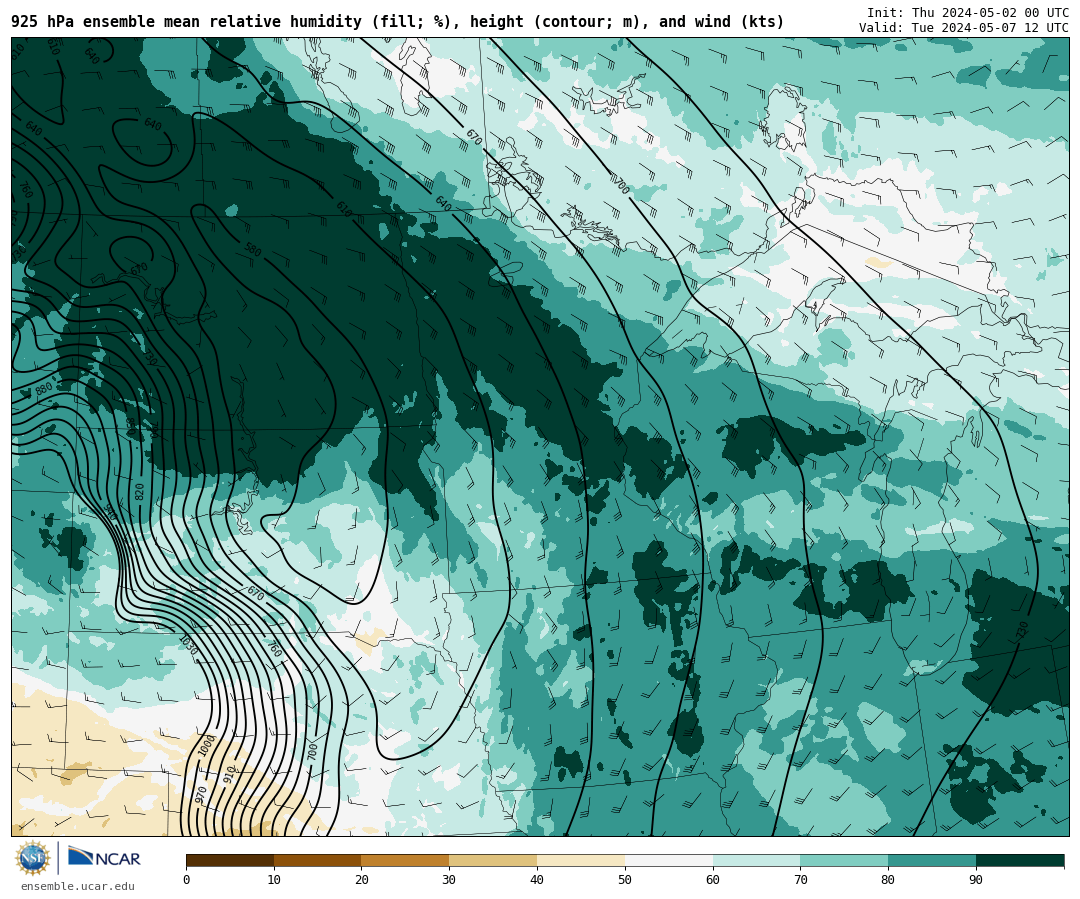The height and width of the screenshot is (899, 1080).
Task: Click the 580 height contour label
Action: [253, 249]
